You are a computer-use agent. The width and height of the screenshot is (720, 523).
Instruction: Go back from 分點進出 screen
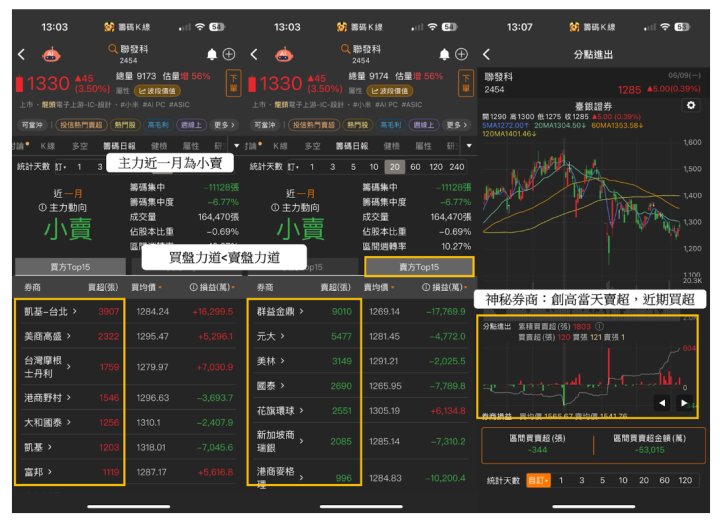[487, 55]
